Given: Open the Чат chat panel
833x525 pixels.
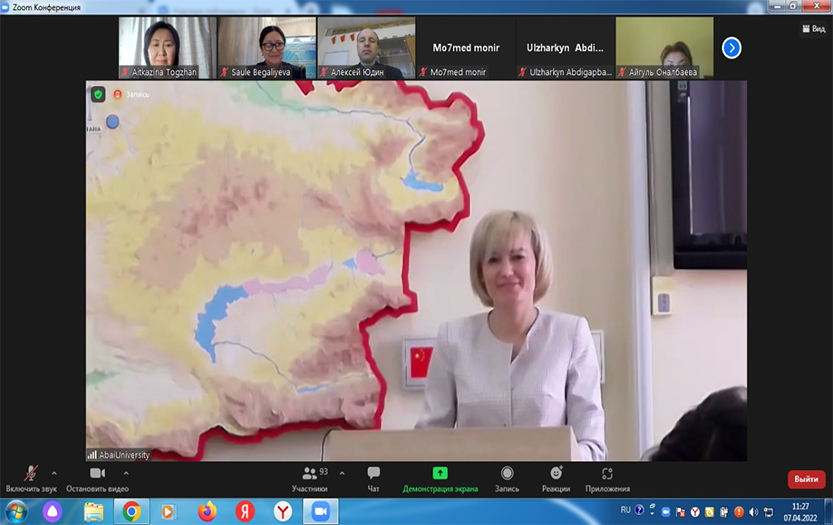Looking at the screenshot, I should point(373,478).
